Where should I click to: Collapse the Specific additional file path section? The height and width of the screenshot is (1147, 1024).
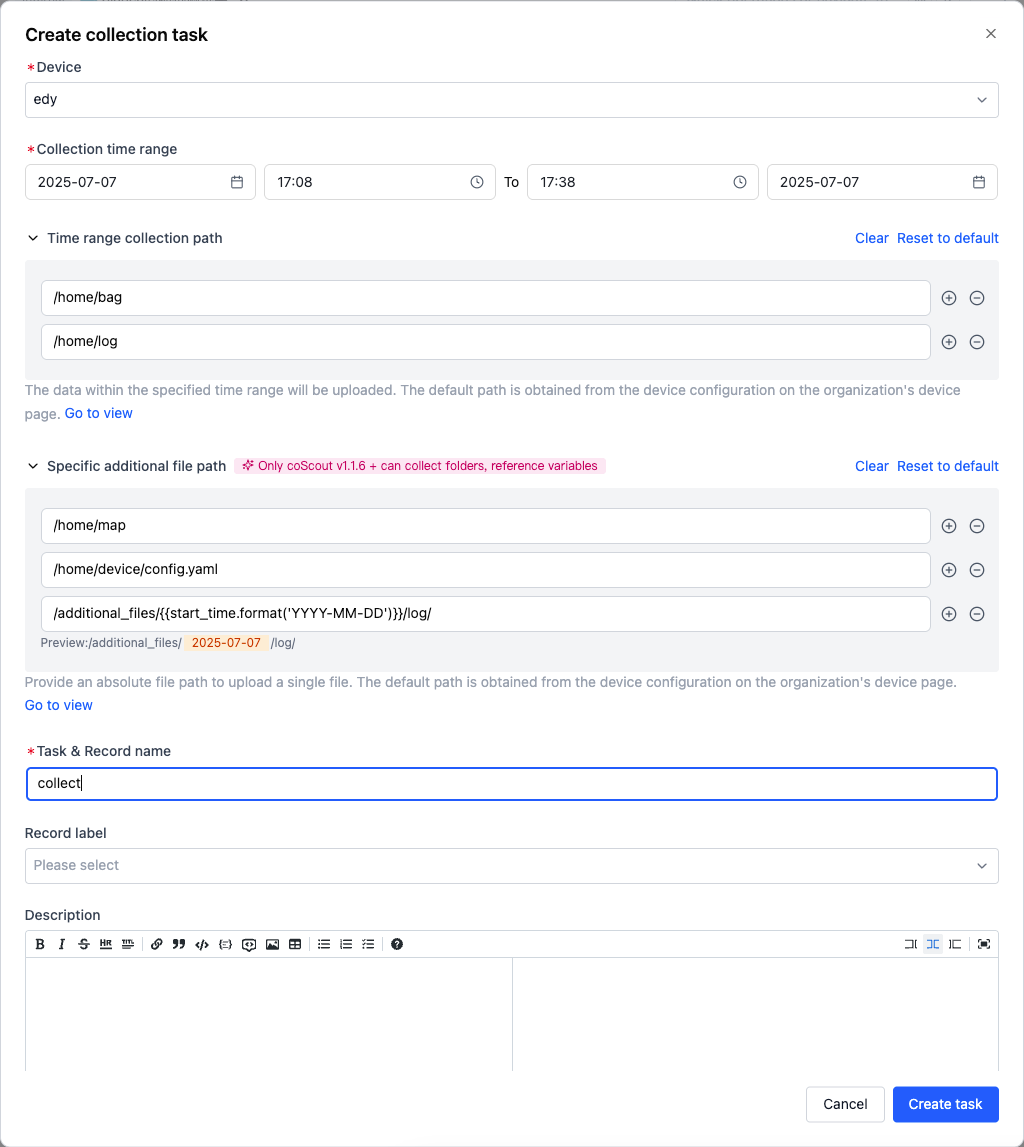point(33,467)
